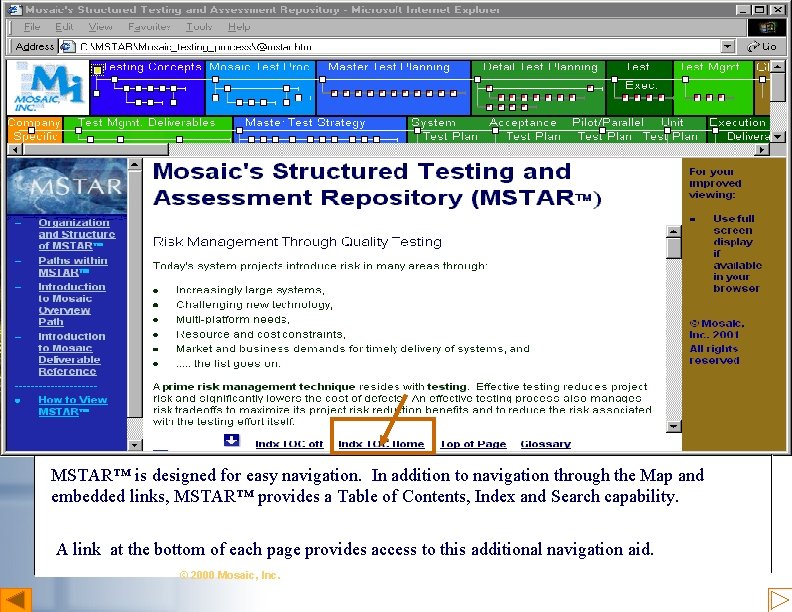Click the bullet Multi-platform needs

(x=232, y=319)
